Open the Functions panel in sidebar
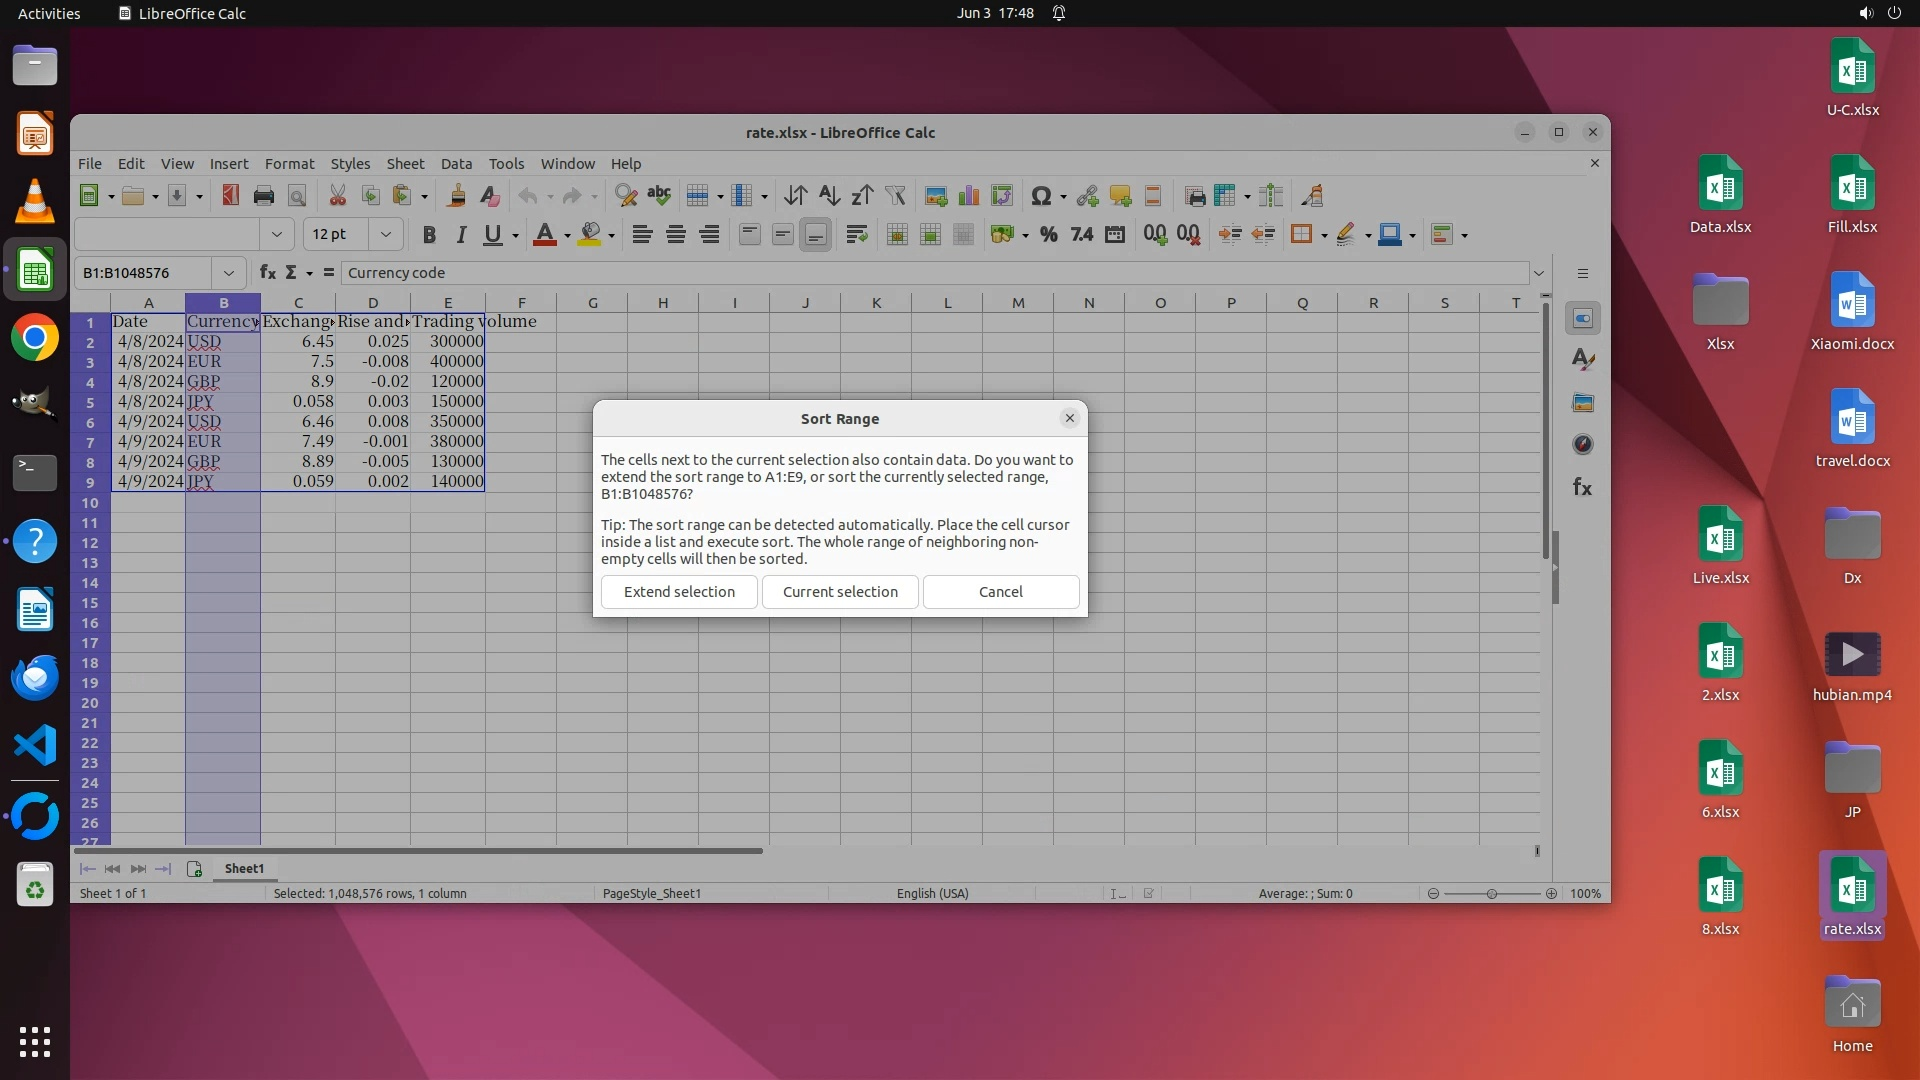The width and height of the screenshot is (1920, 1080). point(1582,487)
